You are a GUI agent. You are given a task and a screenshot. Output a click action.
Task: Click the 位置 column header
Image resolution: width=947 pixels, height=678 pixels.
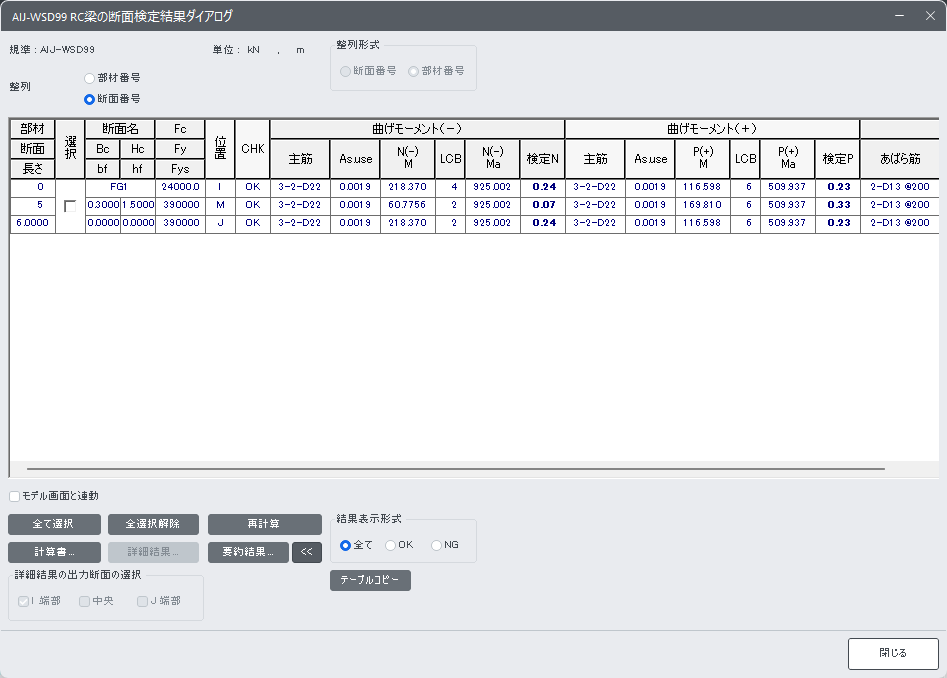220,149
